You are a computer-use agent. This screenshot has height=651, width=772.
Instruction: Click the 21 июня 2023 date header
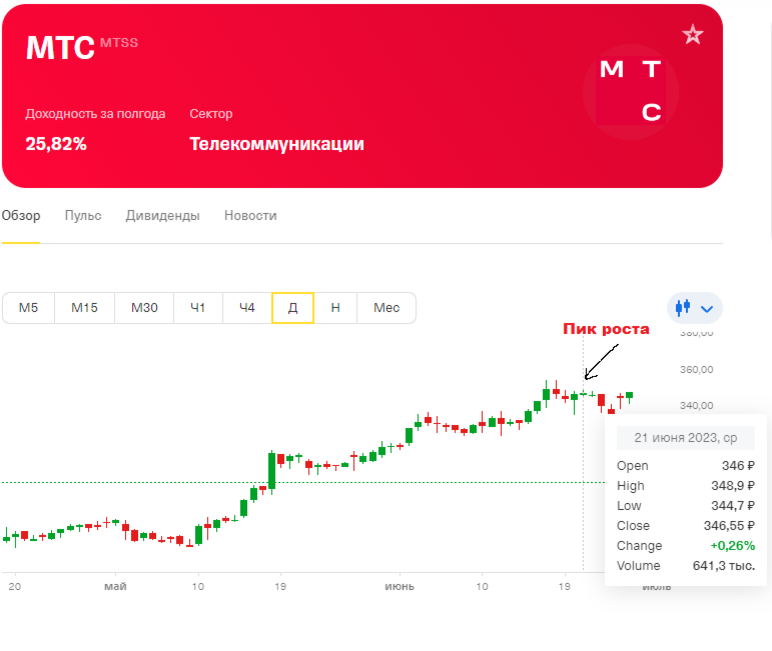tap(685, 438)
